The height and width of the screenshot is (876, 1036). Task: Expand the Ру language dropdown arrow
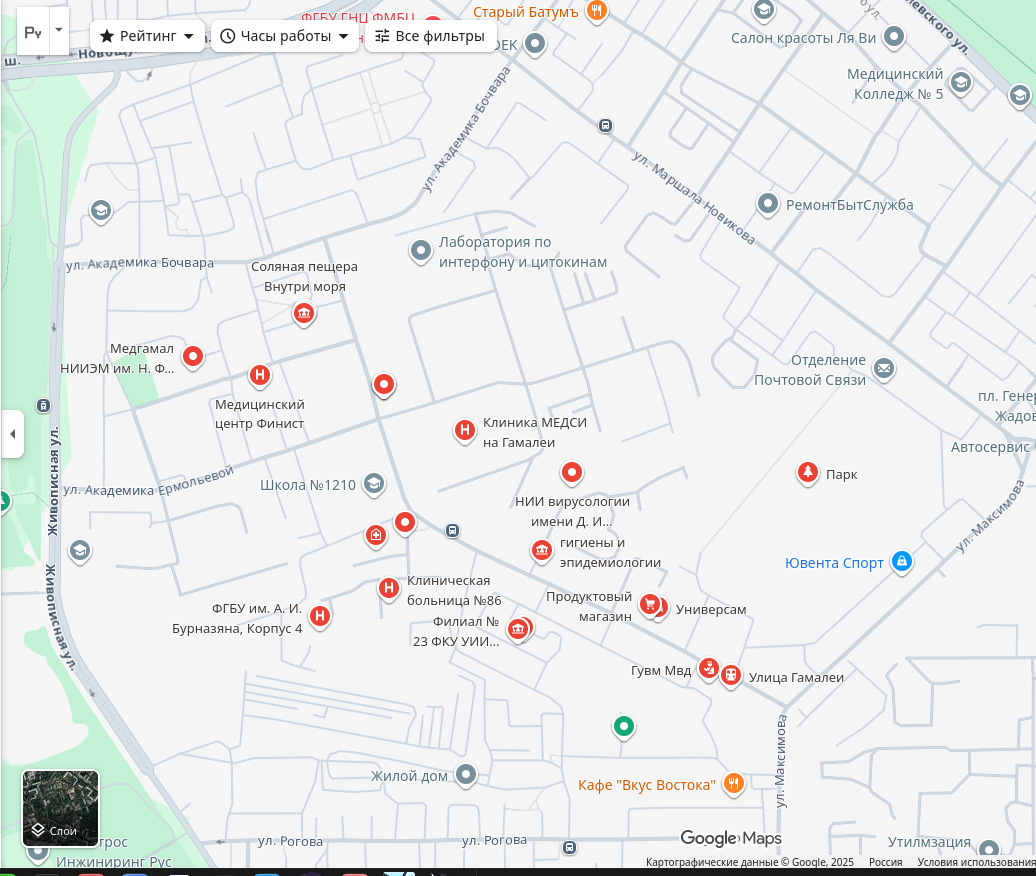[59, 30]
